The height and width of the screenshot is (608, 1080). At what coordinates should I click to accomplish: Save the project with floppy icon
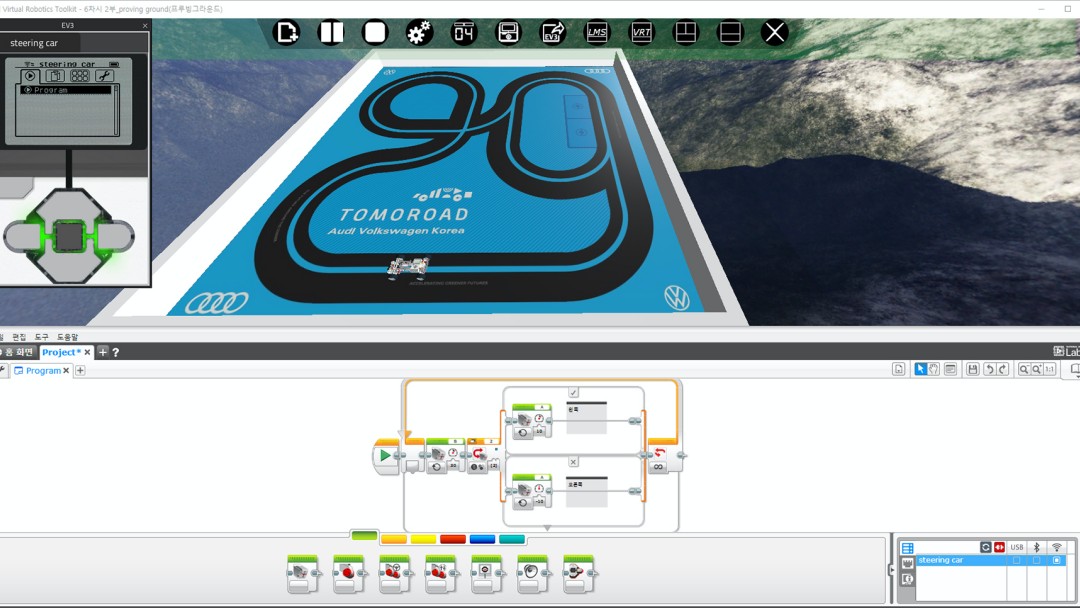tap(973, 369)
